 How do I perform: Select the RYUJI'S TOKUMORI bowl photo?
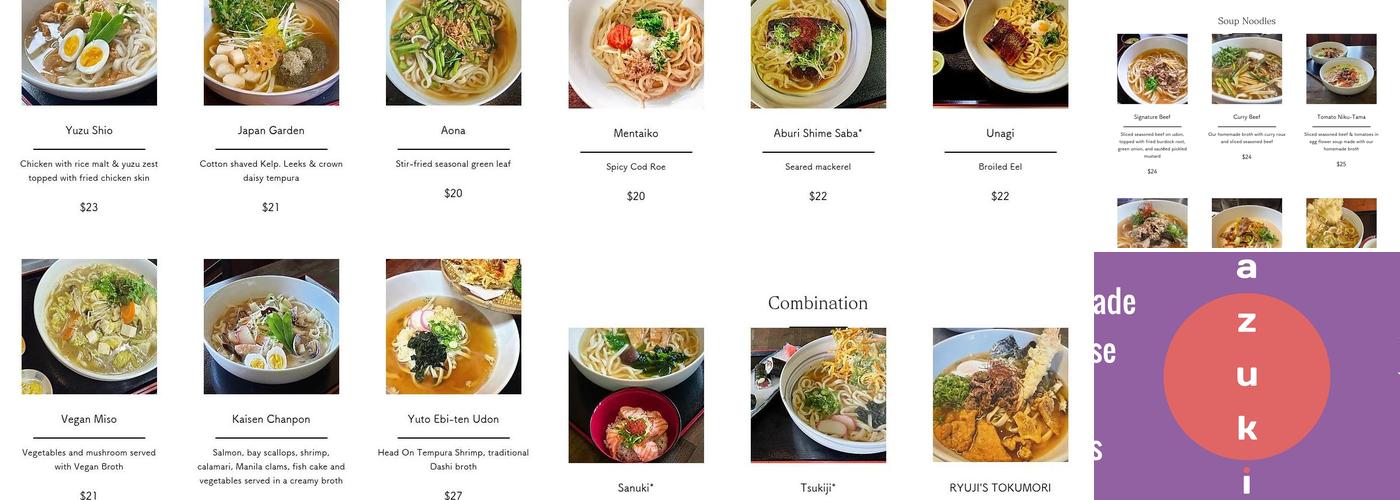tap(1000, 395)
